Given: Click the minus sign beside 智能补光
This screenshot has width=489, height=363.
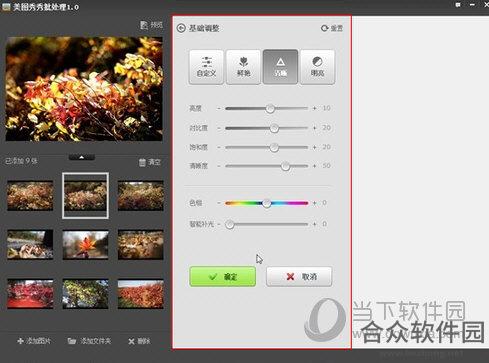Looking at the screenshot, I should [219, 224].
